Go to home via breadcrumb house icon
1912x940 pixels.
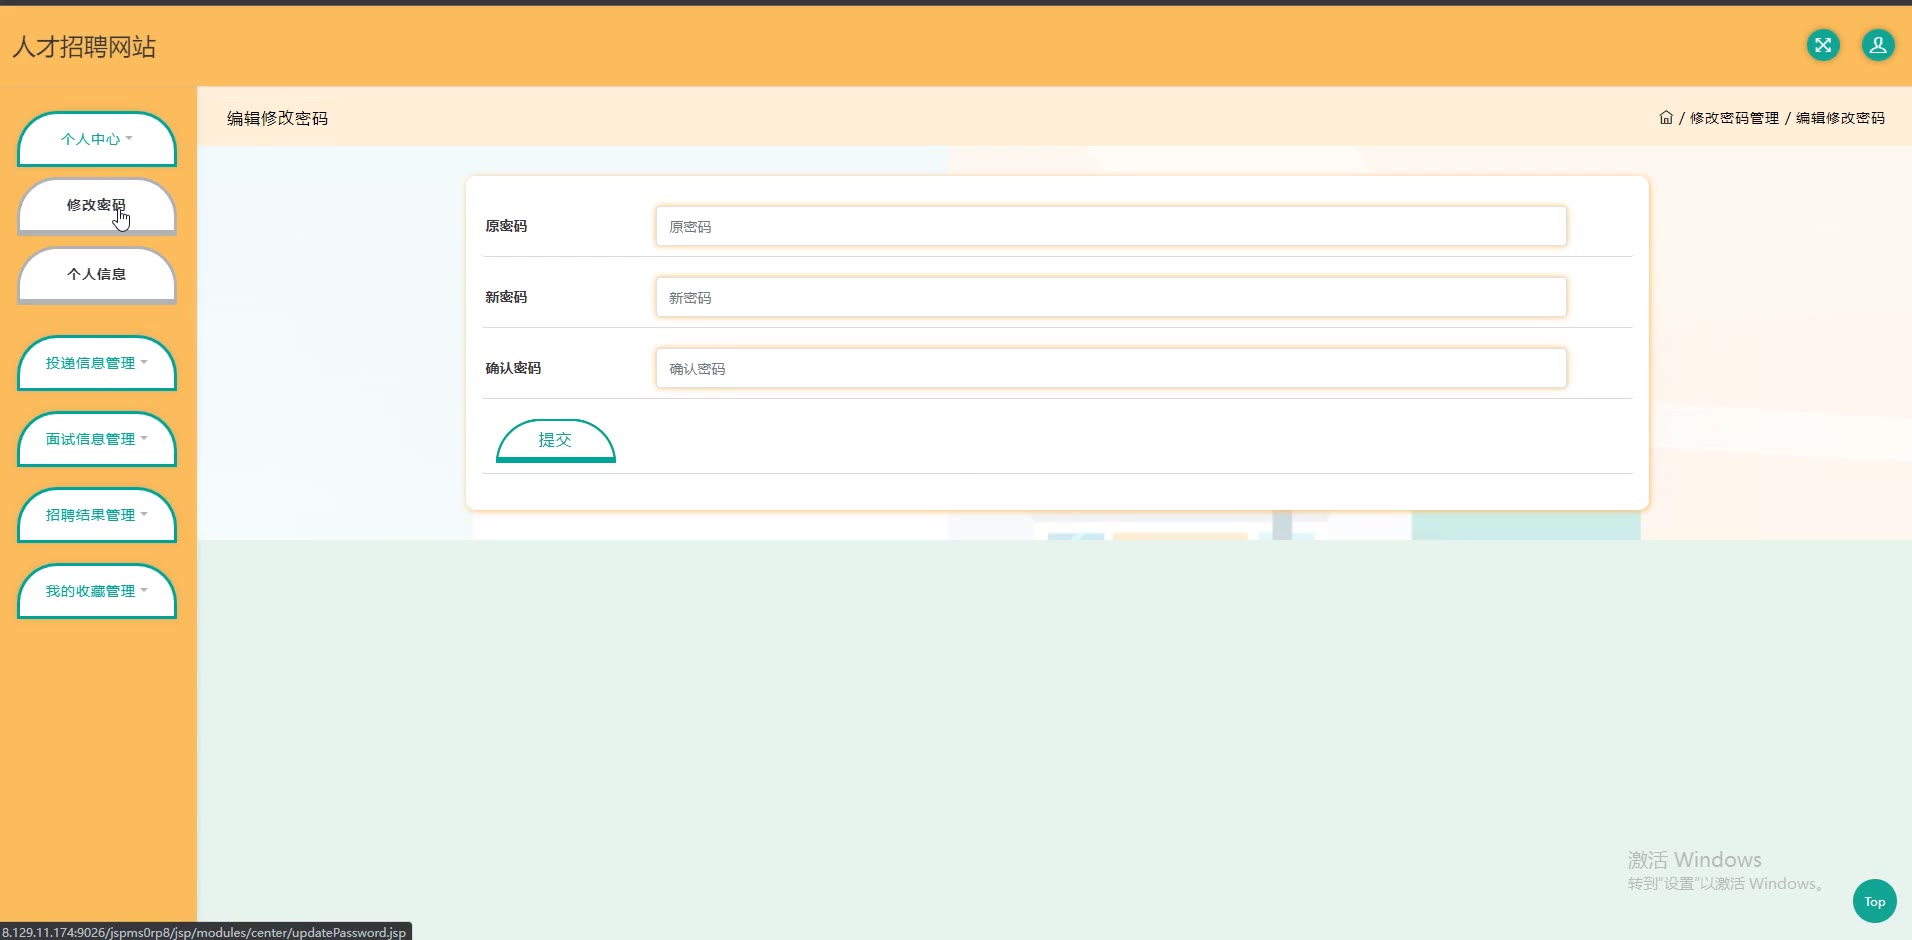click(x=1666, y=117)
